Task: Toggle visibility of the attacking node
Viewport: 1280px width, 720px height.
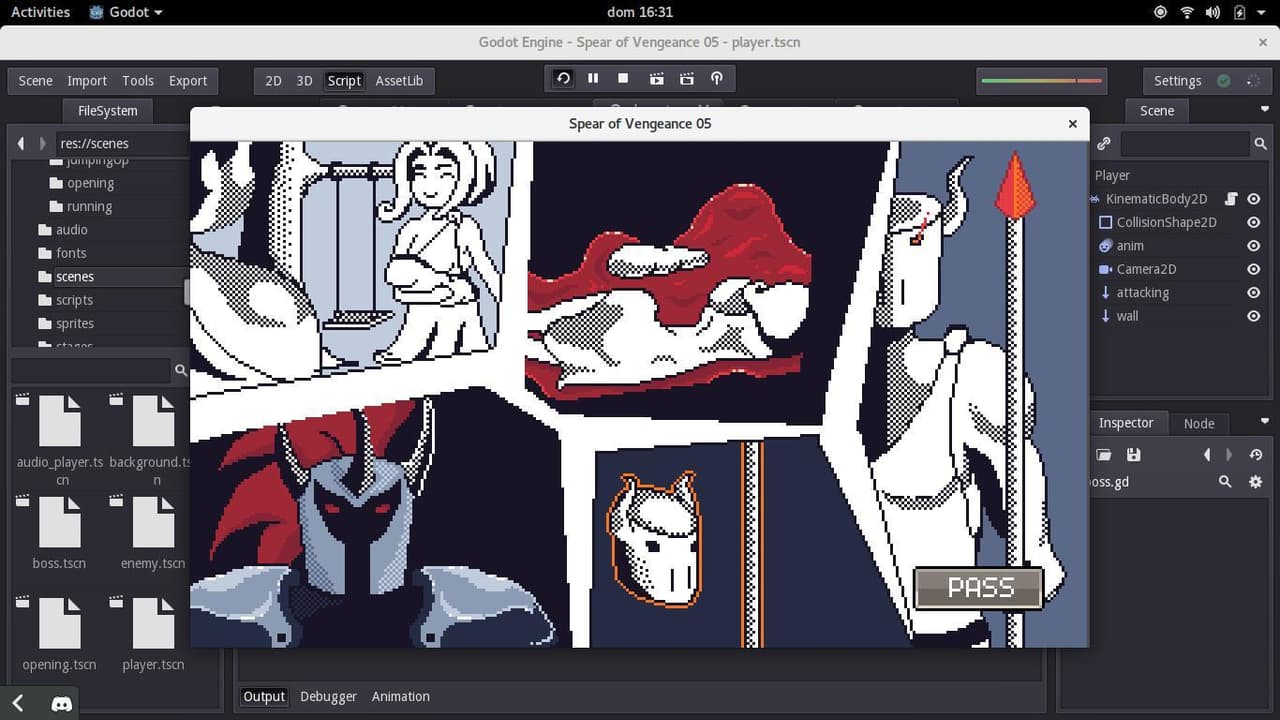Action: point(1253,292)
